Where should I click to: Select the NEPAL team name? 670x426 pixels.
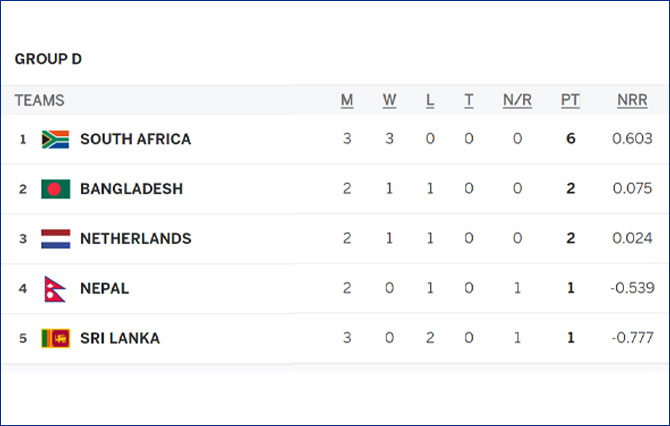tap(104, 288)
